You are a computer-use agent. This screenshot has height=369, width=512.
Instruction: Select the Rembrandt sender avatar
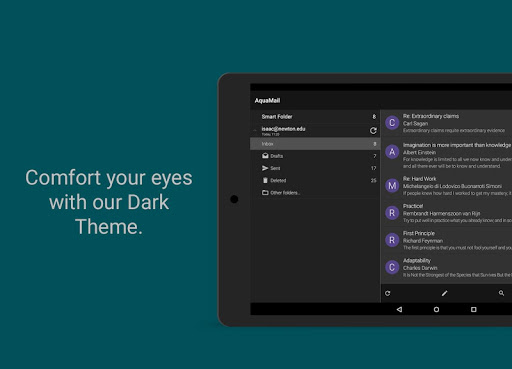pyautogui.click(x=392, y=213)
